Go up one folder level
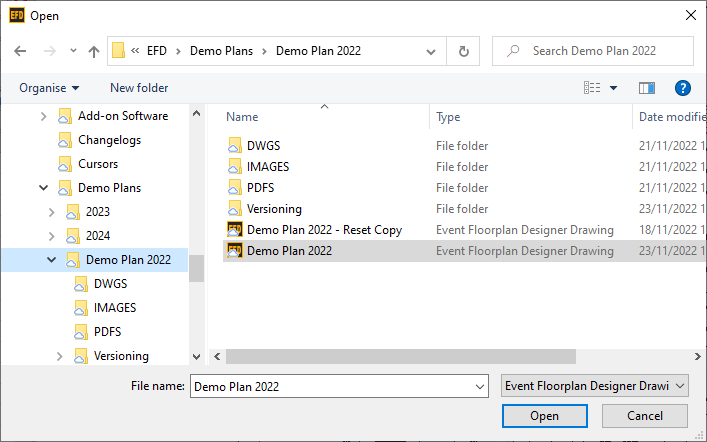Image resolution: width=707 pixels, height=442 pixels. (x=94, y=51)
